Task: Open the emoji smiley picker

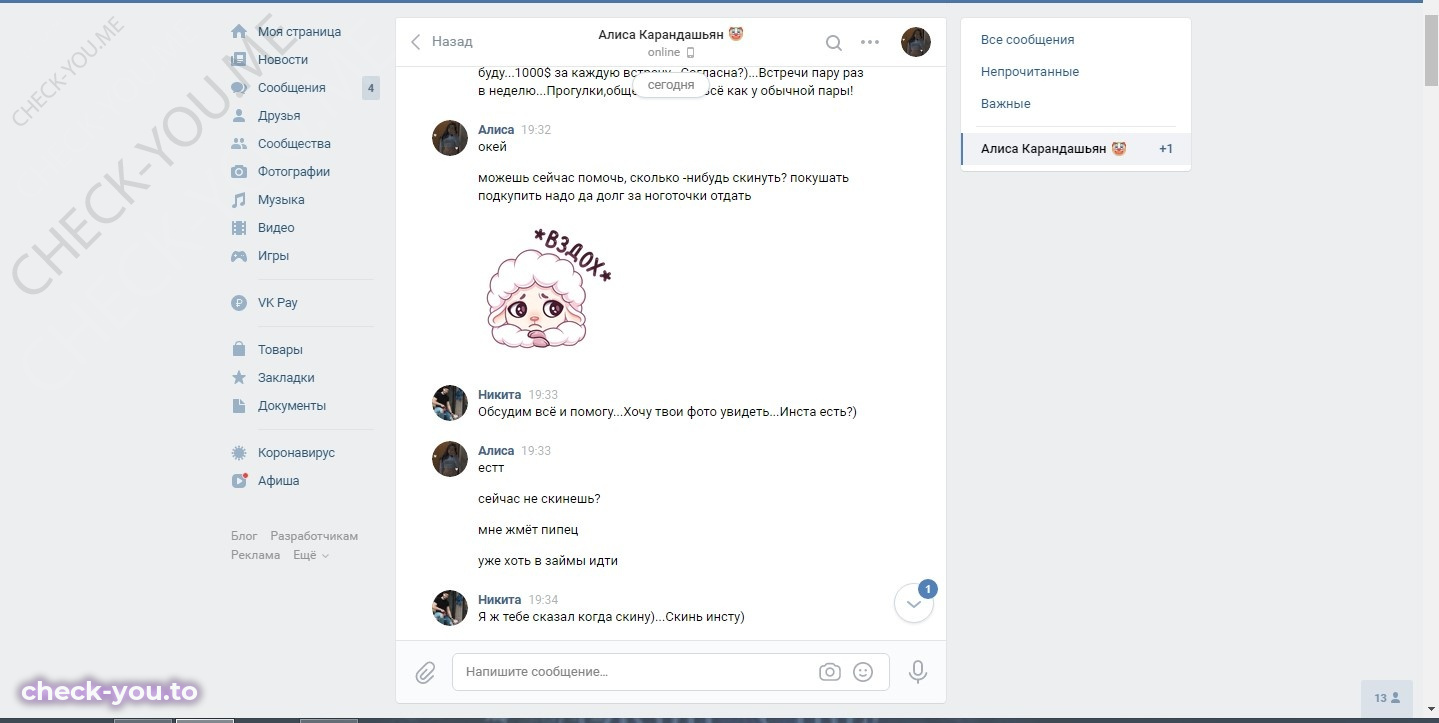Action: click(x=863, y=672)
